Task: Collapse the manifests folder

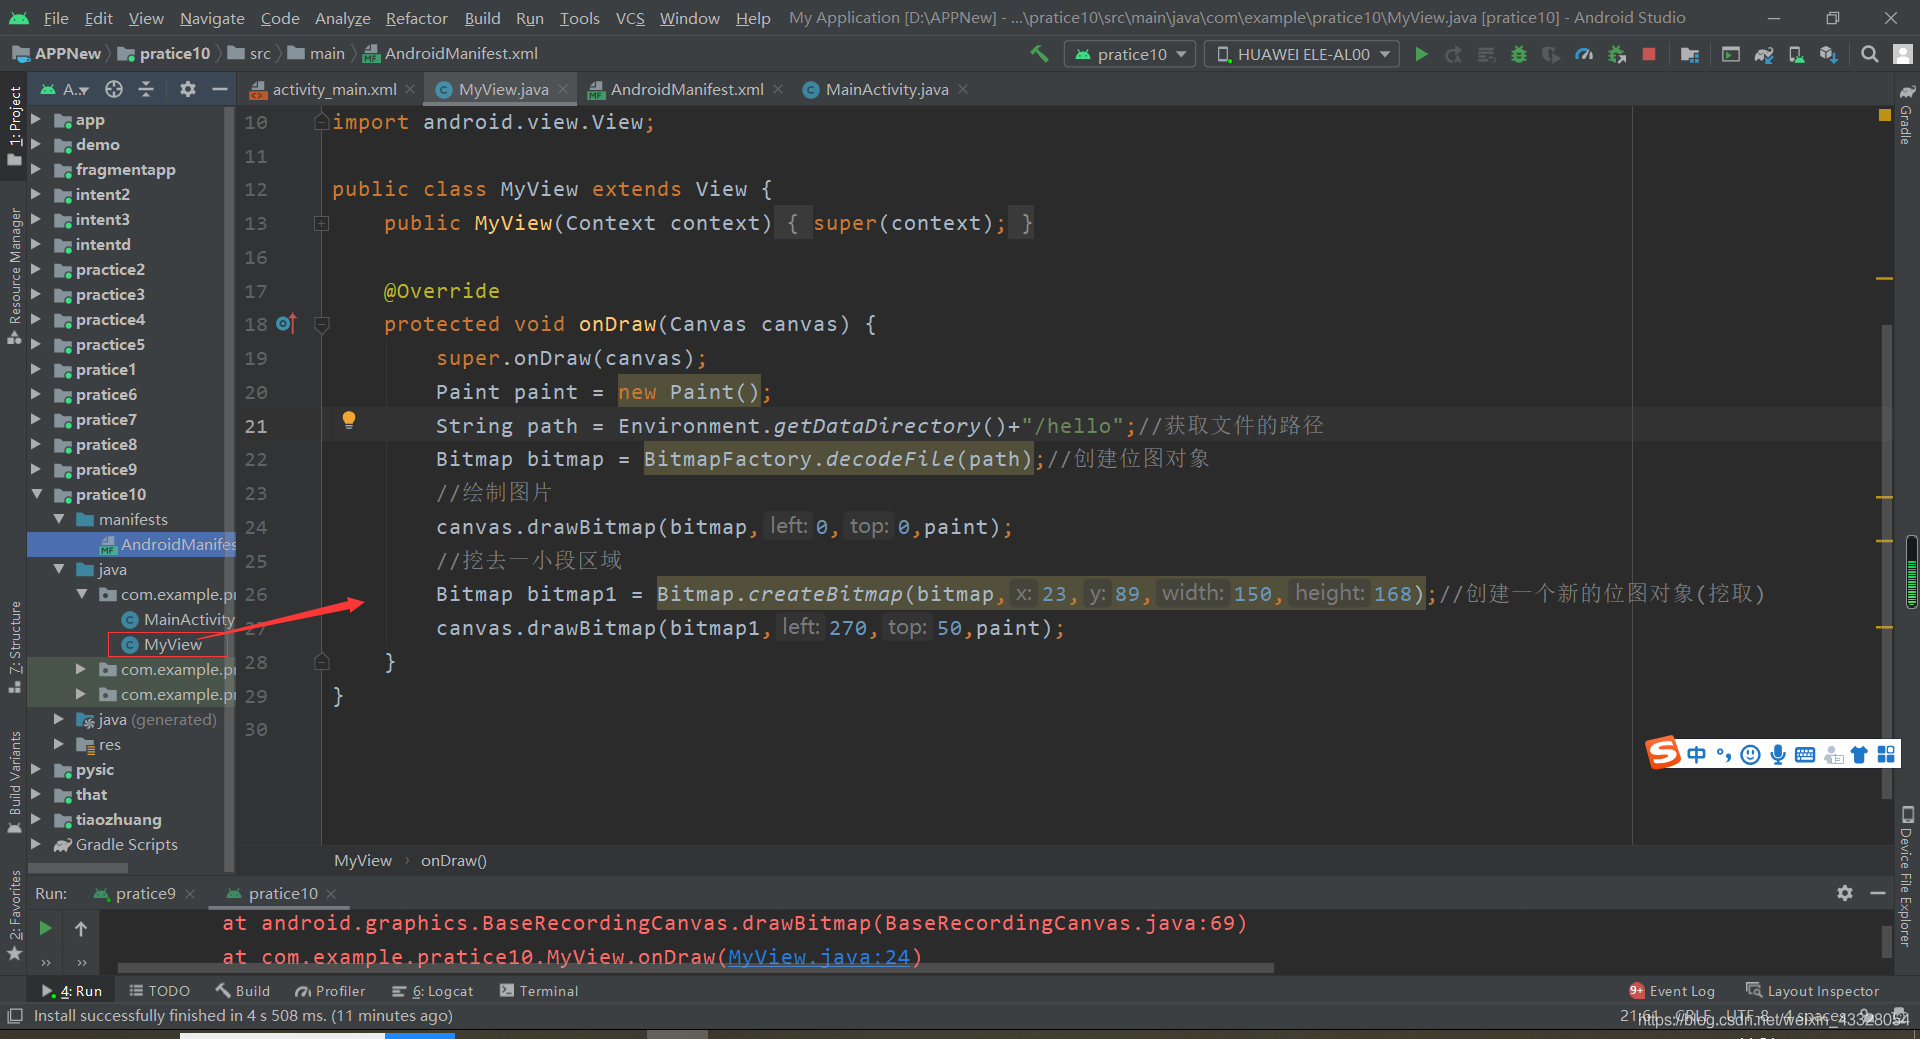Action: 59,519
